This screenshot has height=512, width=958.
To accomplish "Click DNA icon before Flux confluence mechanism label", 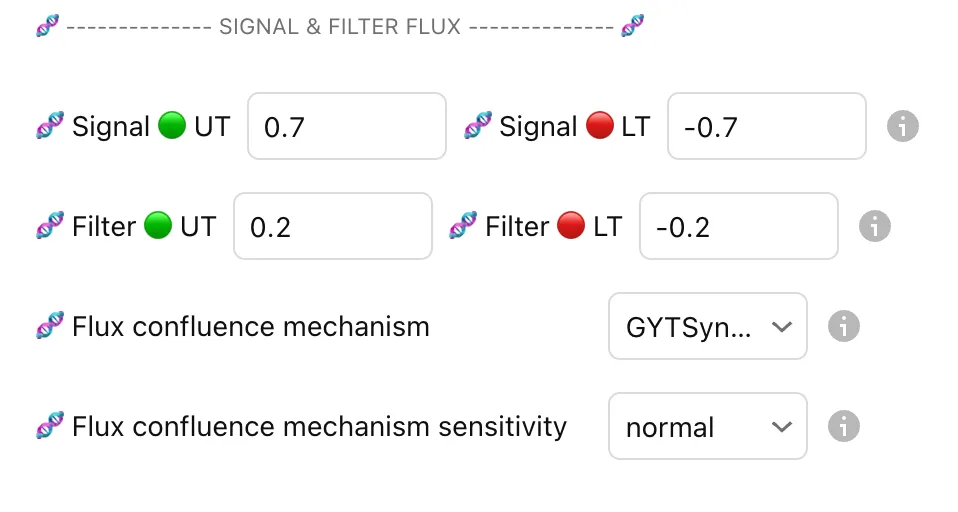I will pos(50,326).
